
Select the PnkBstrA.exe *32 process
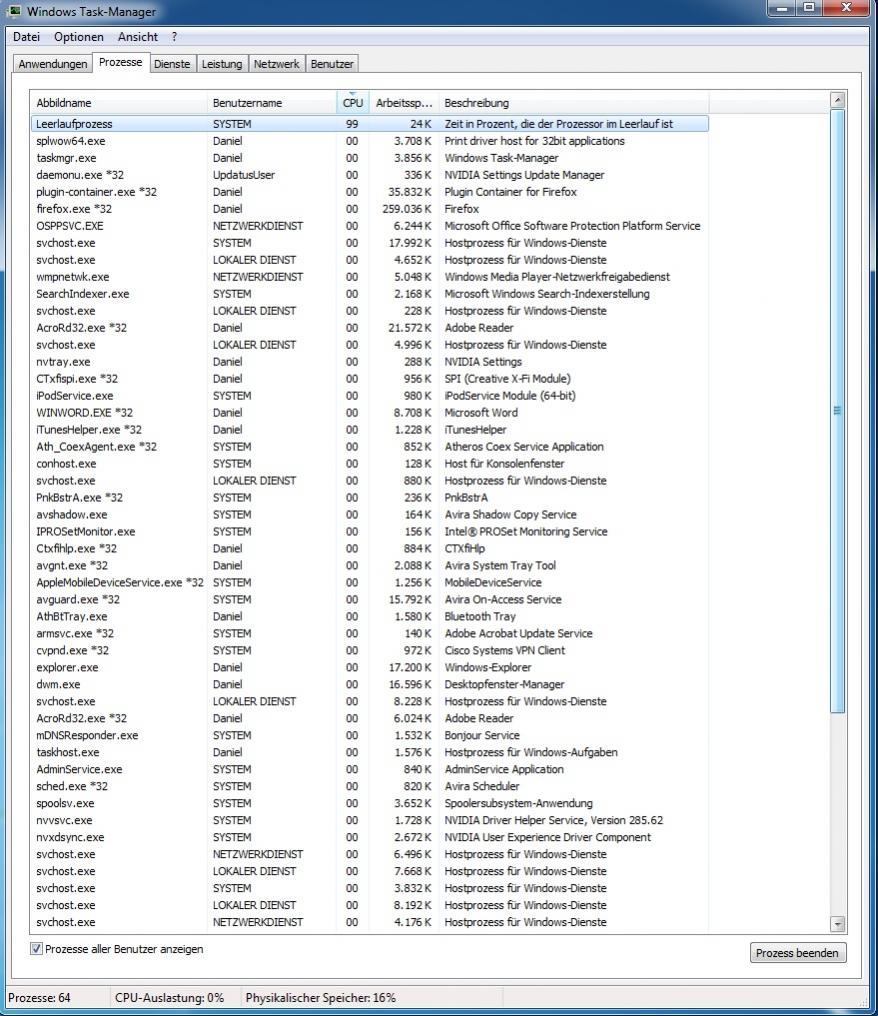point(369,498)
